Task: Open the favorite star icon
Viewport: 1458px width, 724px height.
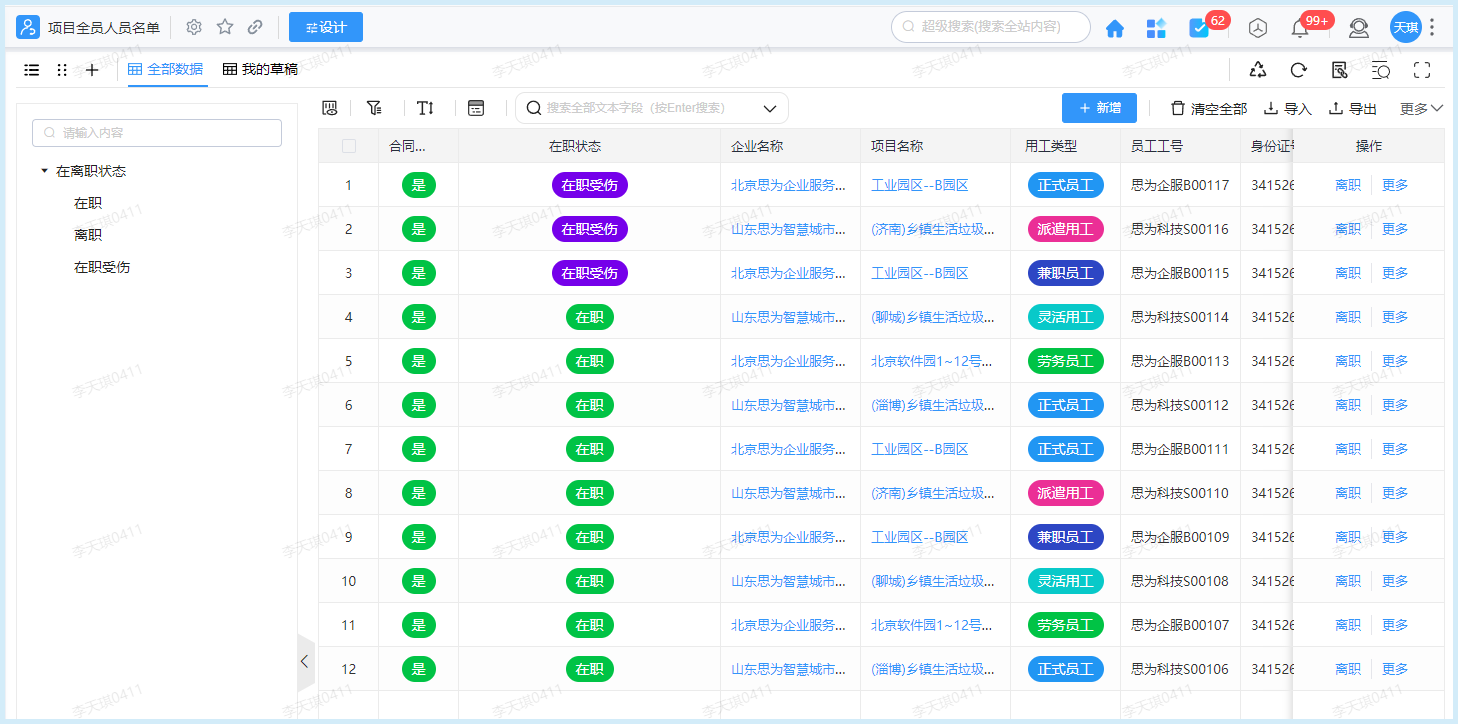Action: [x=224, y=27]
